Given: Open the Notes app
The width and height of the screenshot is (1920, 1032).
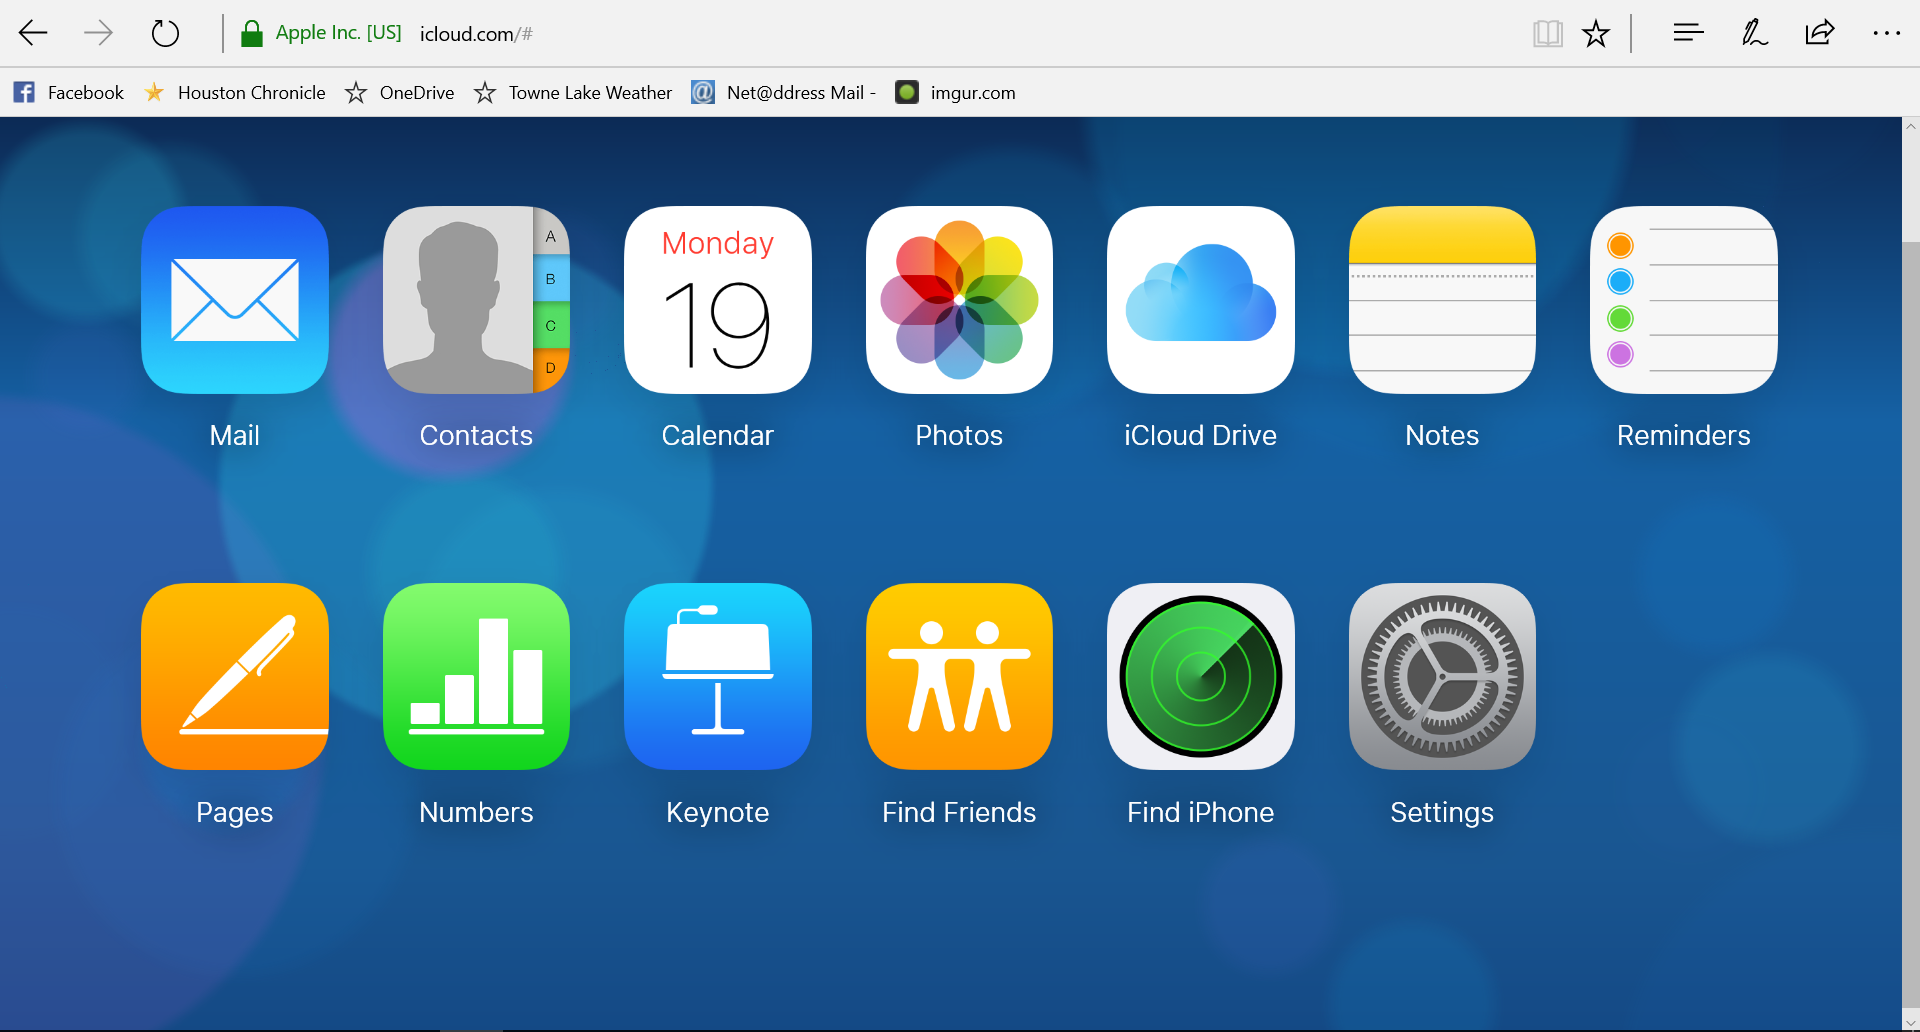Looking at the screenshot, I should [1442, 300].
